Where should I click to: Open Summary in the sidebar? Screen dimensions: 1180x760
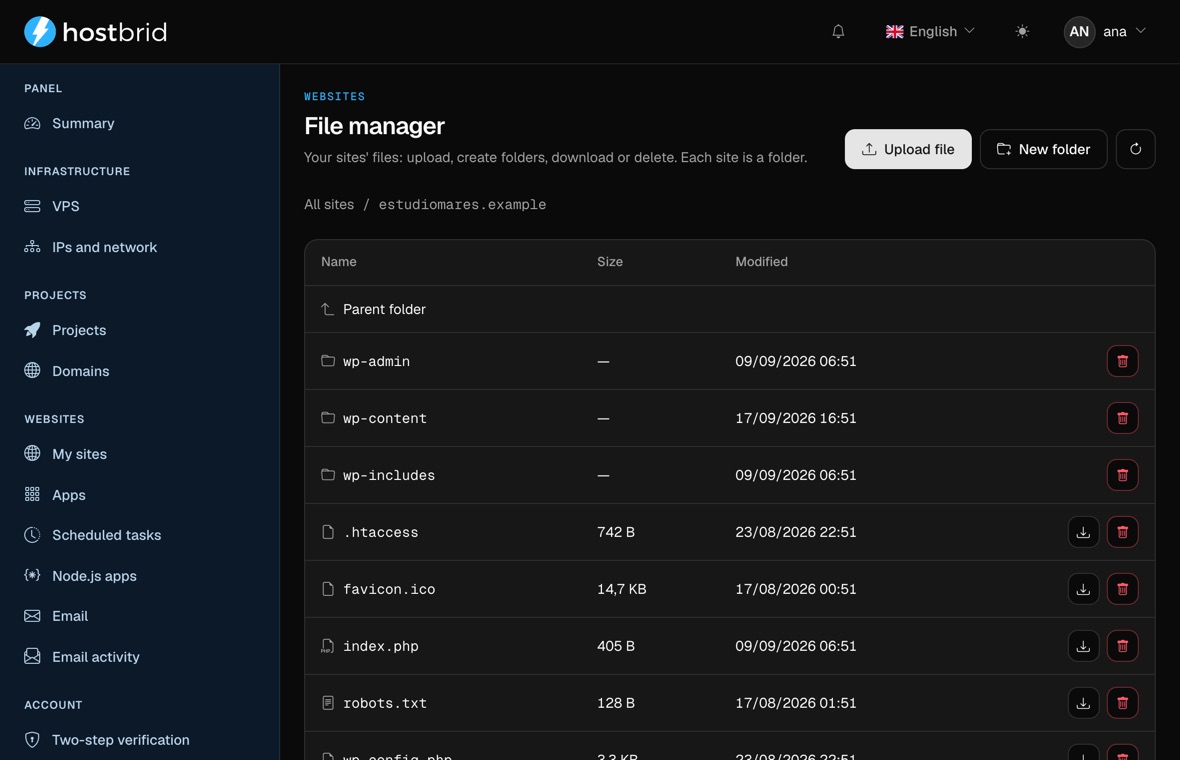coord(83,123)
